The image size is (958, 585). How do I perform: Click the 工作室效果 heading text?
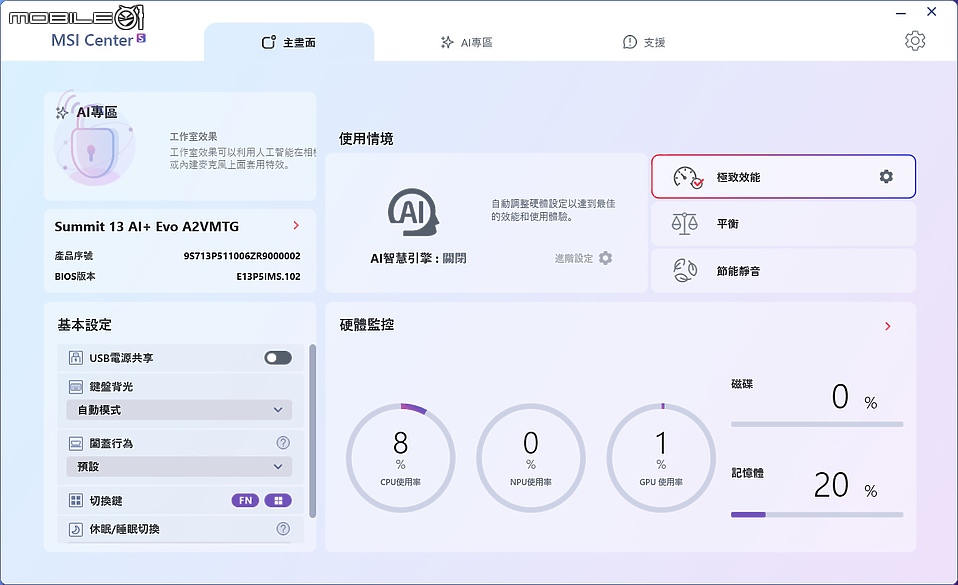click(194, 136)
